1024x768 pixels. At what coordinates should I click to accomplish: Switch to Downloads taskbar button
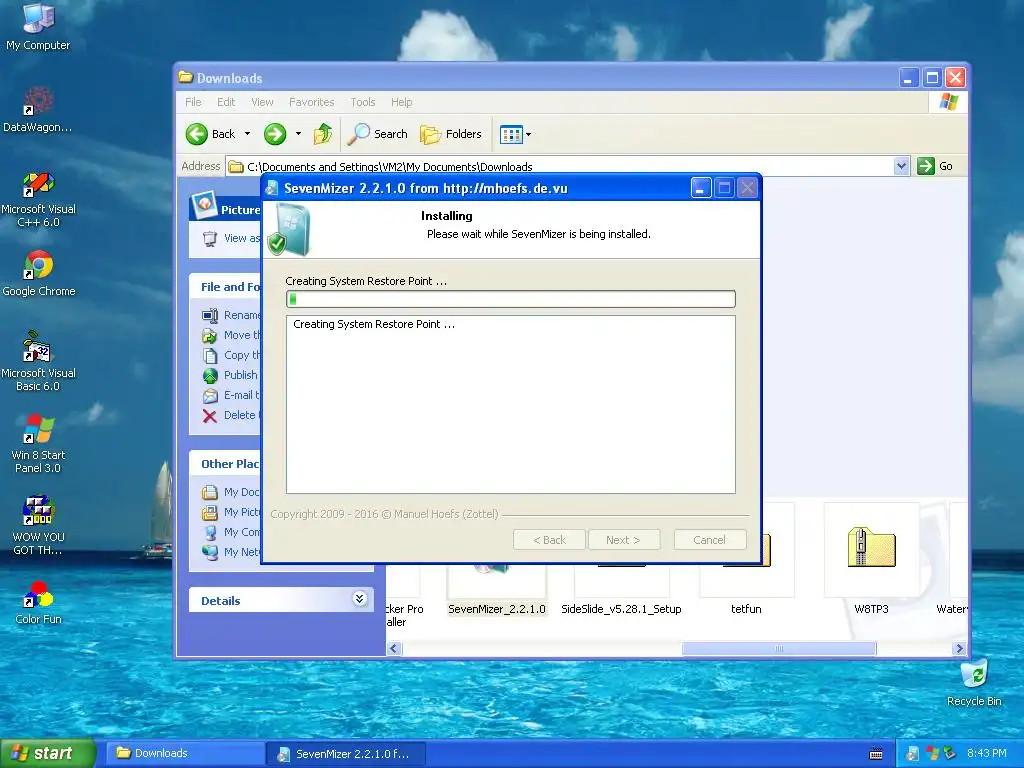click(x=185, y=753)
